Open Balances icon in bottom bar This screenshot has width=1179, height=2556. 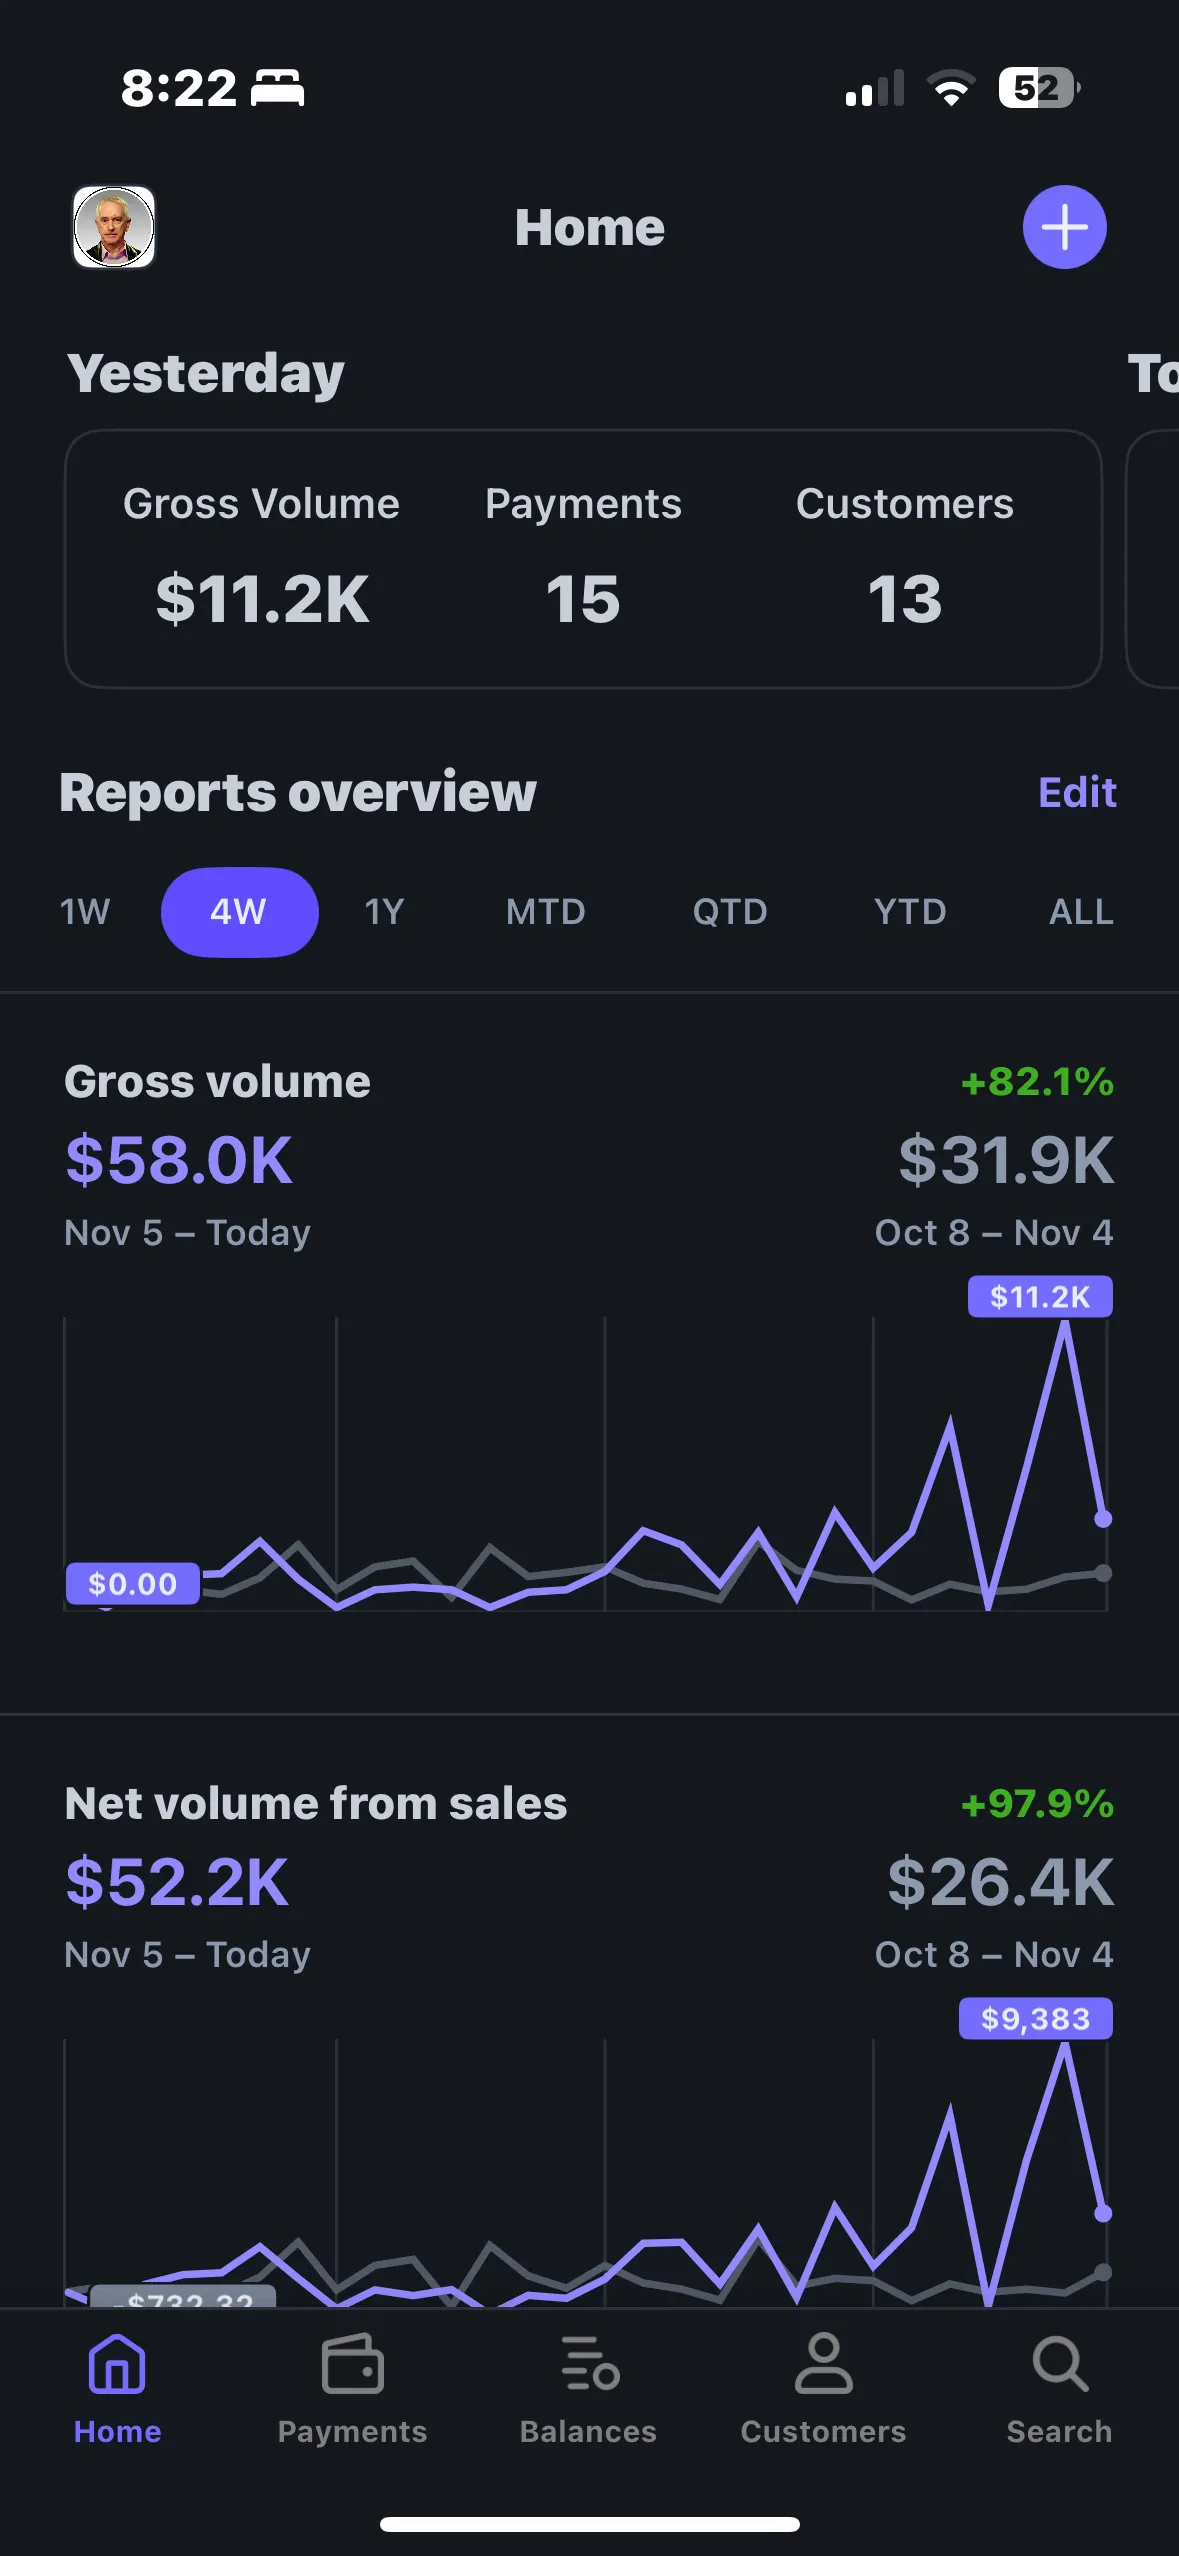[x=589, y=2364]
